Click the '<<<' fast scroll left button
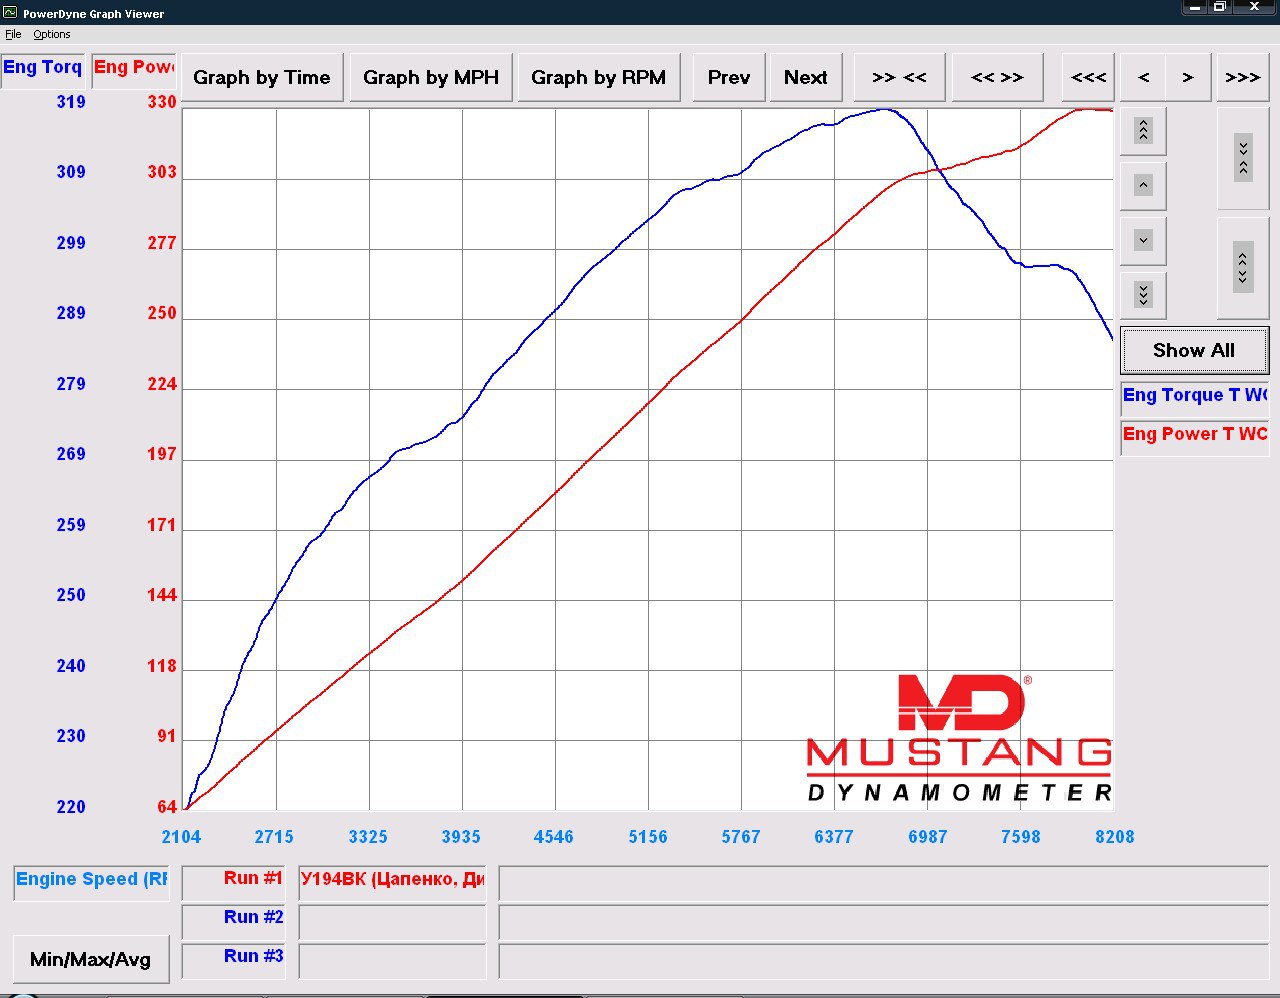1280x998 pixels. pyautogui.click(x=1088, y=78)
